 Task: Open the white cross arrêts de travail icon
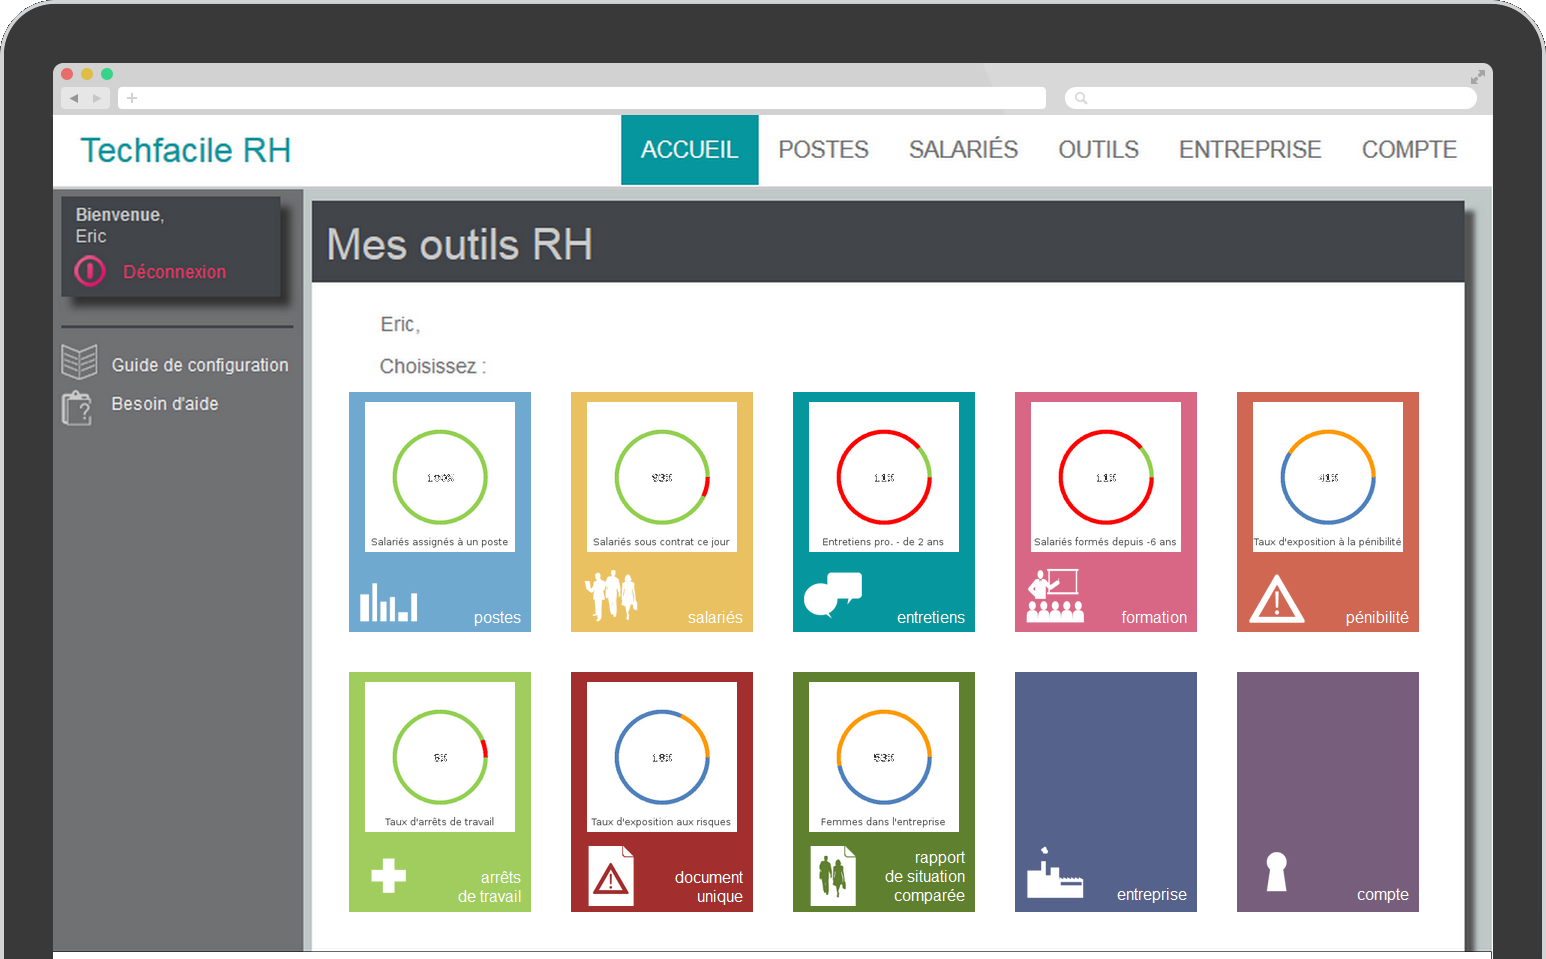click(x=388, y=876)
